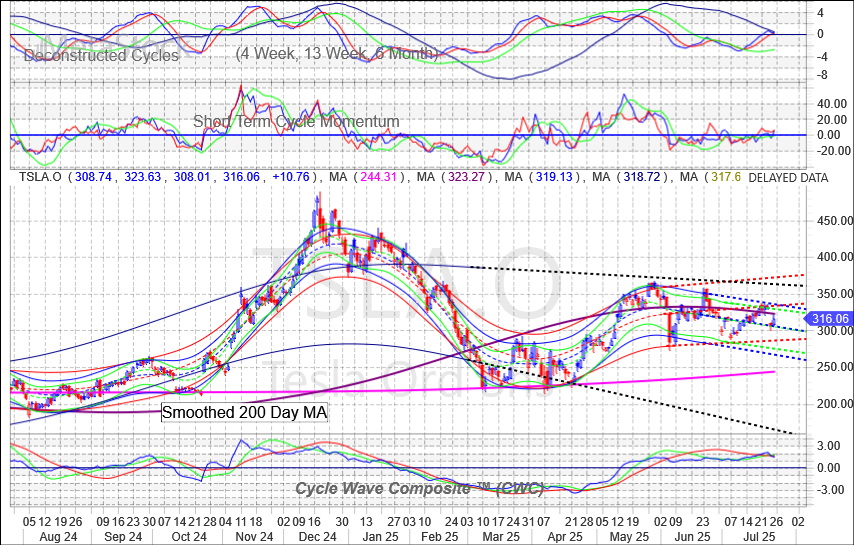Image resolution: width=854 pixels, height=545 pixels.
Task: Click the Short Term Cycle Momentum title
Action: (x=296, y=121)
